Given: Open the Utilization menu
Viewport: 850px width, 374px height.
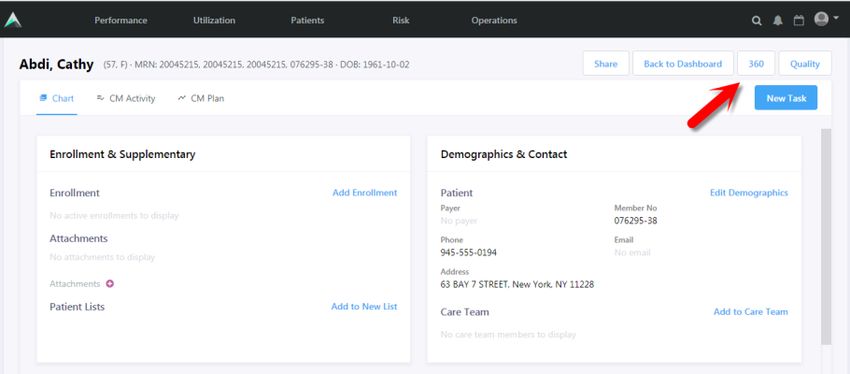Looking at the screenshot, I should point(214,20).
